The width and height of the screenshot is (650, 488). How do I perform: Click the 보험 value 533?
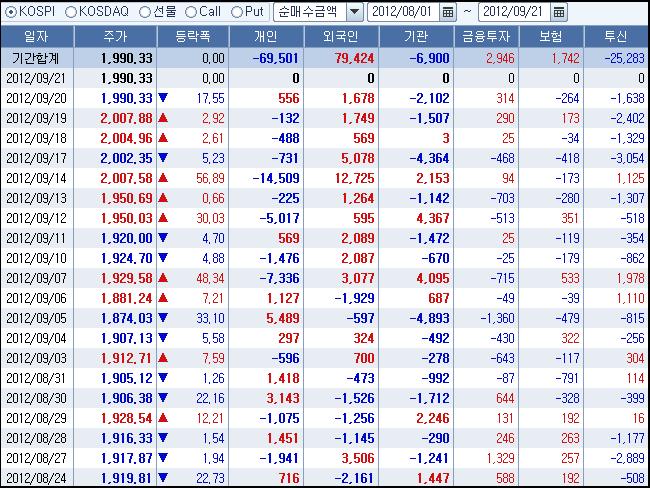point(570,278)
